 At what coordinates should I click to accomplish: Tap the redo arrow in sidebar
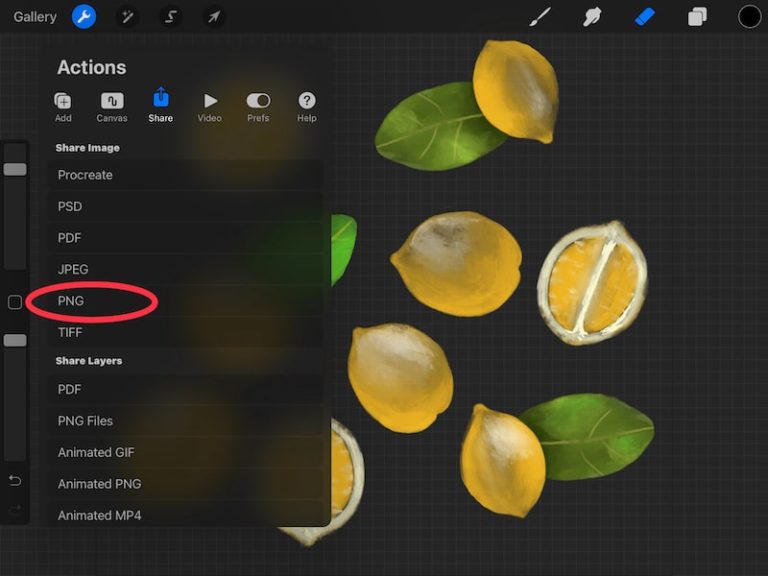(x=15, y=511)
